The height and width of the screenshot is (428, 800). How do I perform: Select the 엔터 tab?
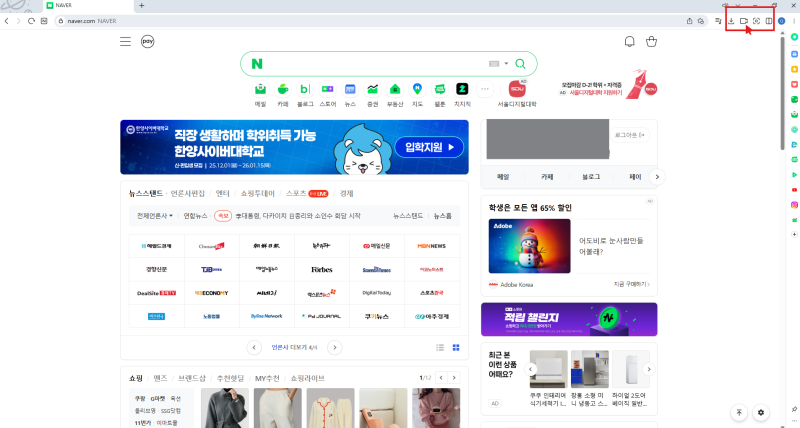pos(222,193)
